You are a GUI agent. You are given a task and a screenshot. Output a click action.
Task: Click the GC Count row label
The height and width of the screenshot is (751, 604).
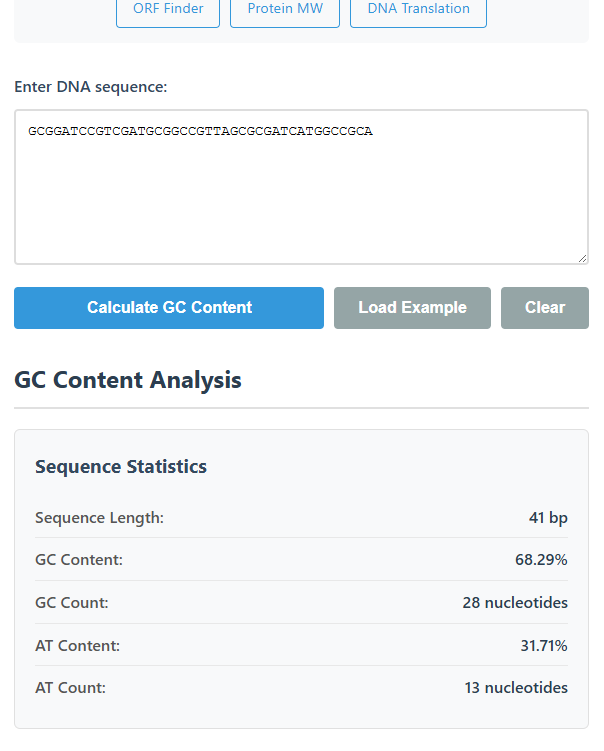[72, 603]
